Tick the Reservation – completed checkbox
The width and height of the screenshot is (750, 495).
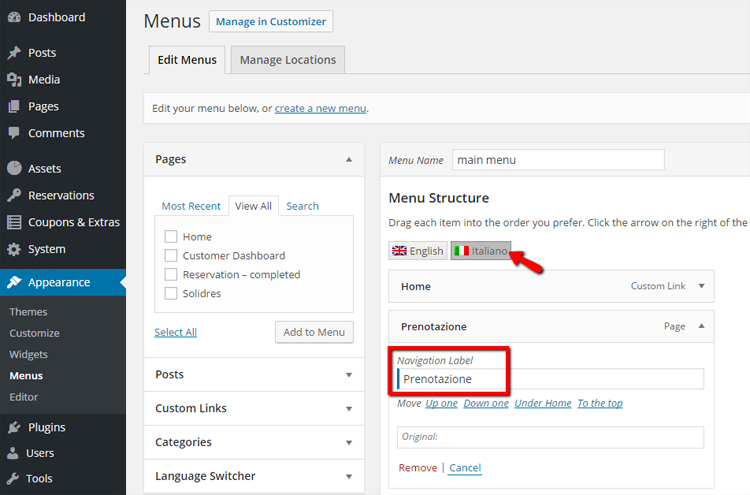[171, 275]
